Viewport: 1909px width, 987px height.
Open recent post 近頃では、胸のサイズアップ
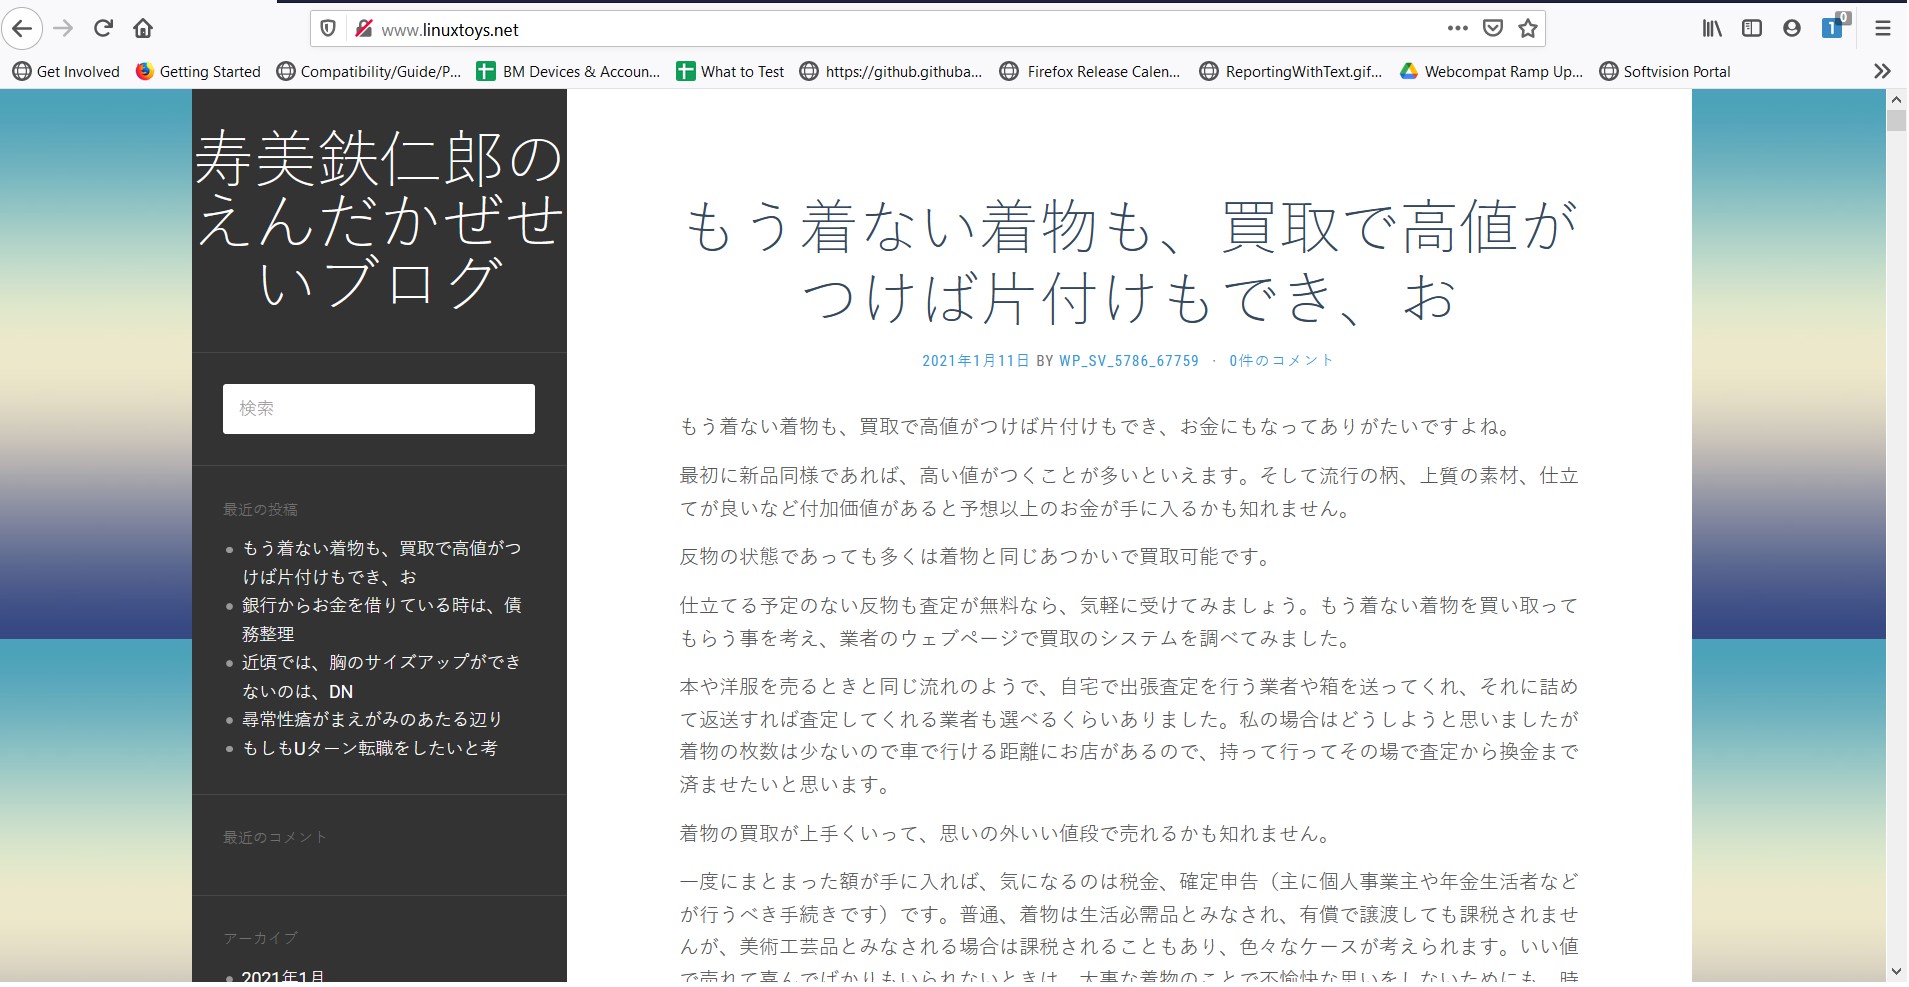(381, 676)
